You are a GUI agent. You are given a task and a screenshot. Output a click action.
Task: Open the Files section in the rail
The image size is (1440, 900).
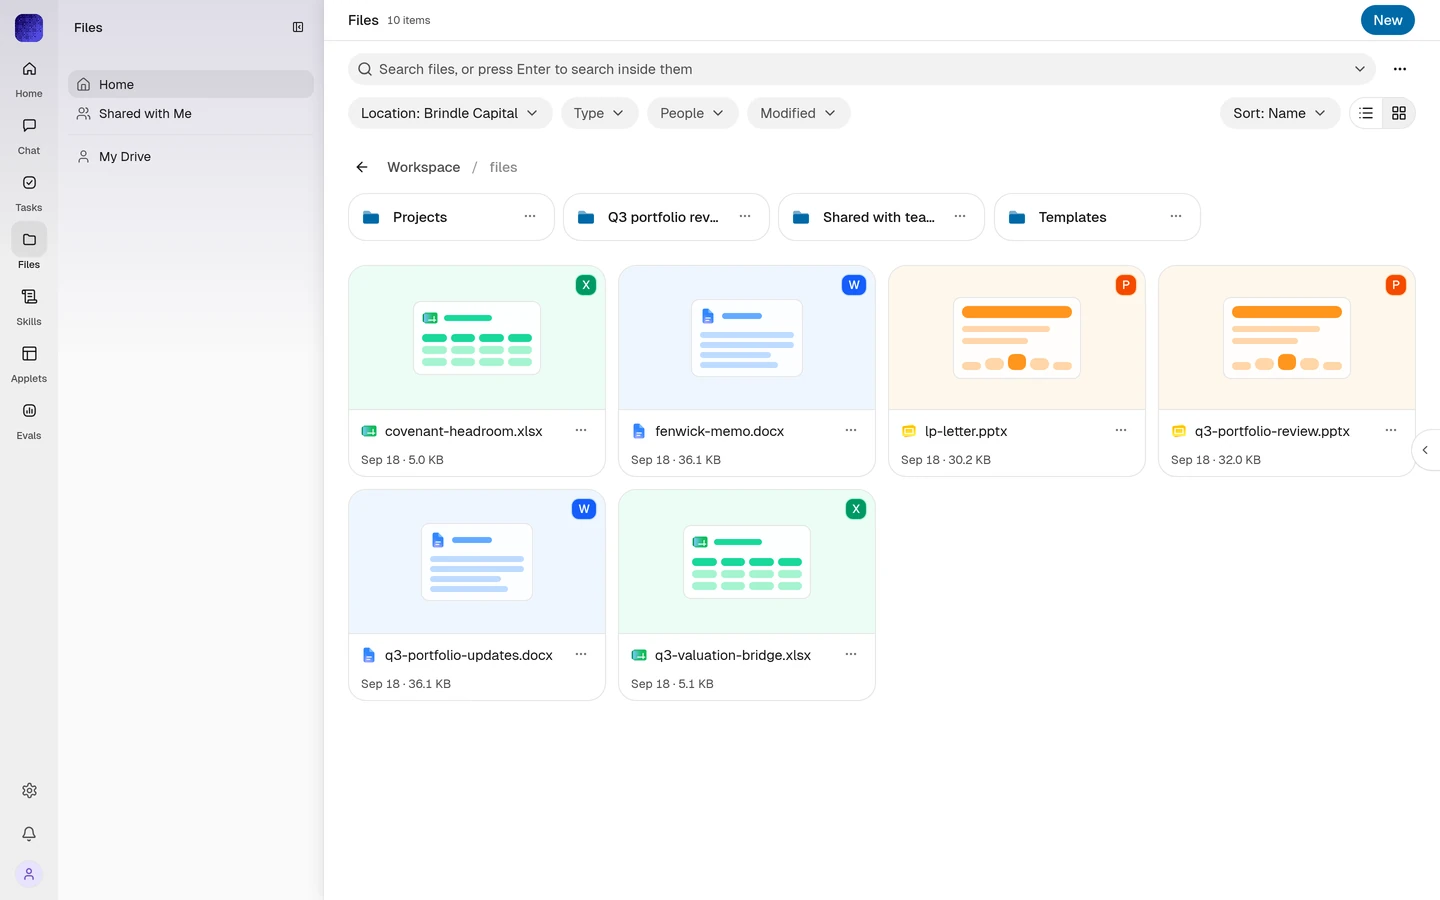pyautogui.click(x=29, y=250)
